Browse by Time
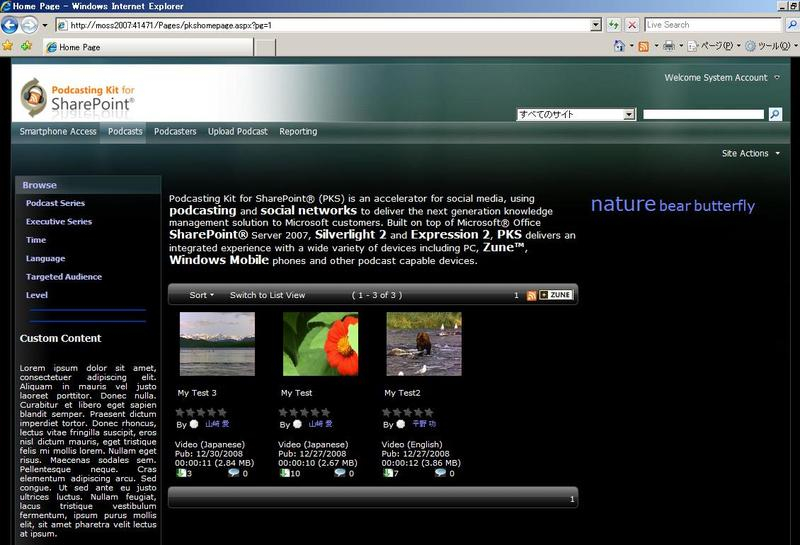The width and height of the screenshot is (800, 545). (x=36, y=240)
